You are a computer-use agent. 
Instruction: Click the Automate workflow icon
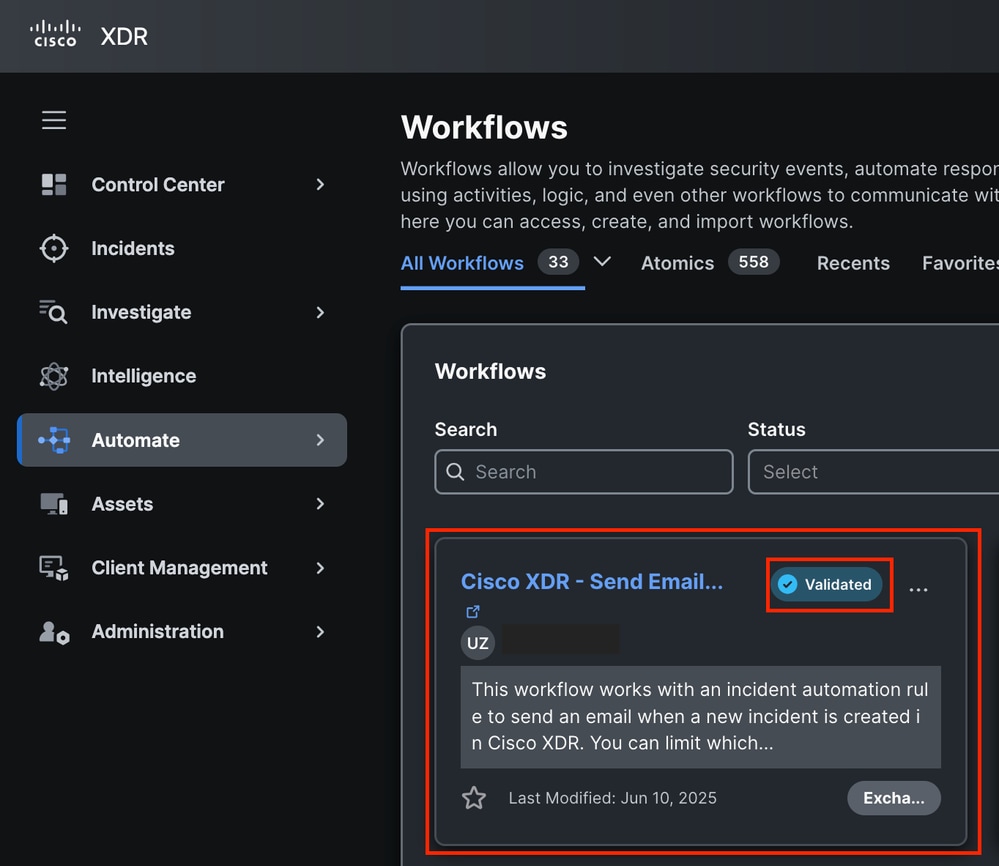pos(54,440)
